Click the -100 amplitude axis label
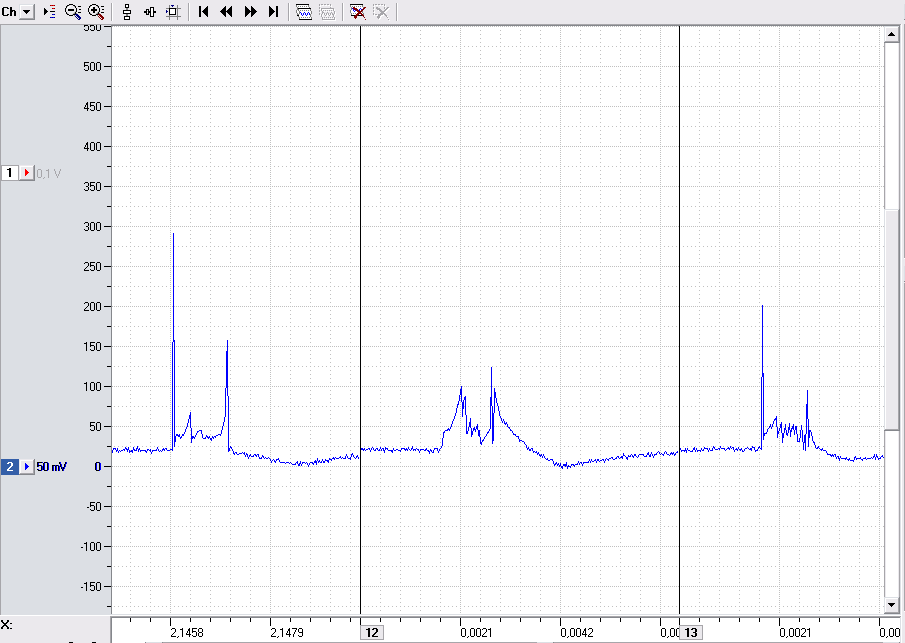Viewport: 905px width, 643px height. [91, 546]
